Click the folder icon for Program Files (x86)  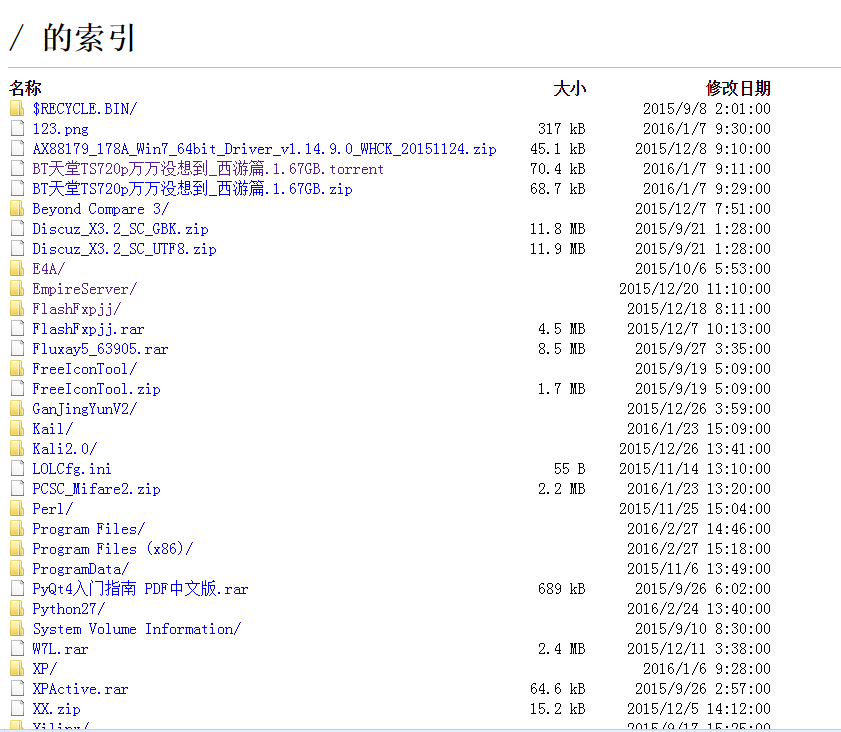(17, 548)
